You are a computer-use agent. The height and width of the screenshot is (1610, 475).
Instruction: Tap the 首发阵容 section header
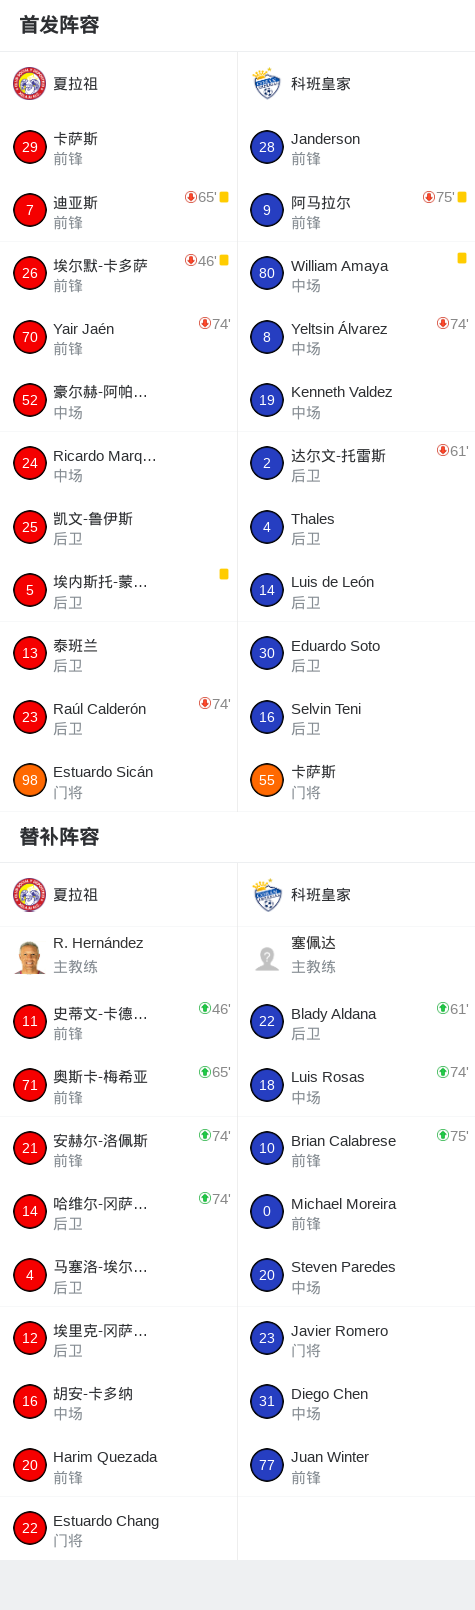tap(59, 25)
